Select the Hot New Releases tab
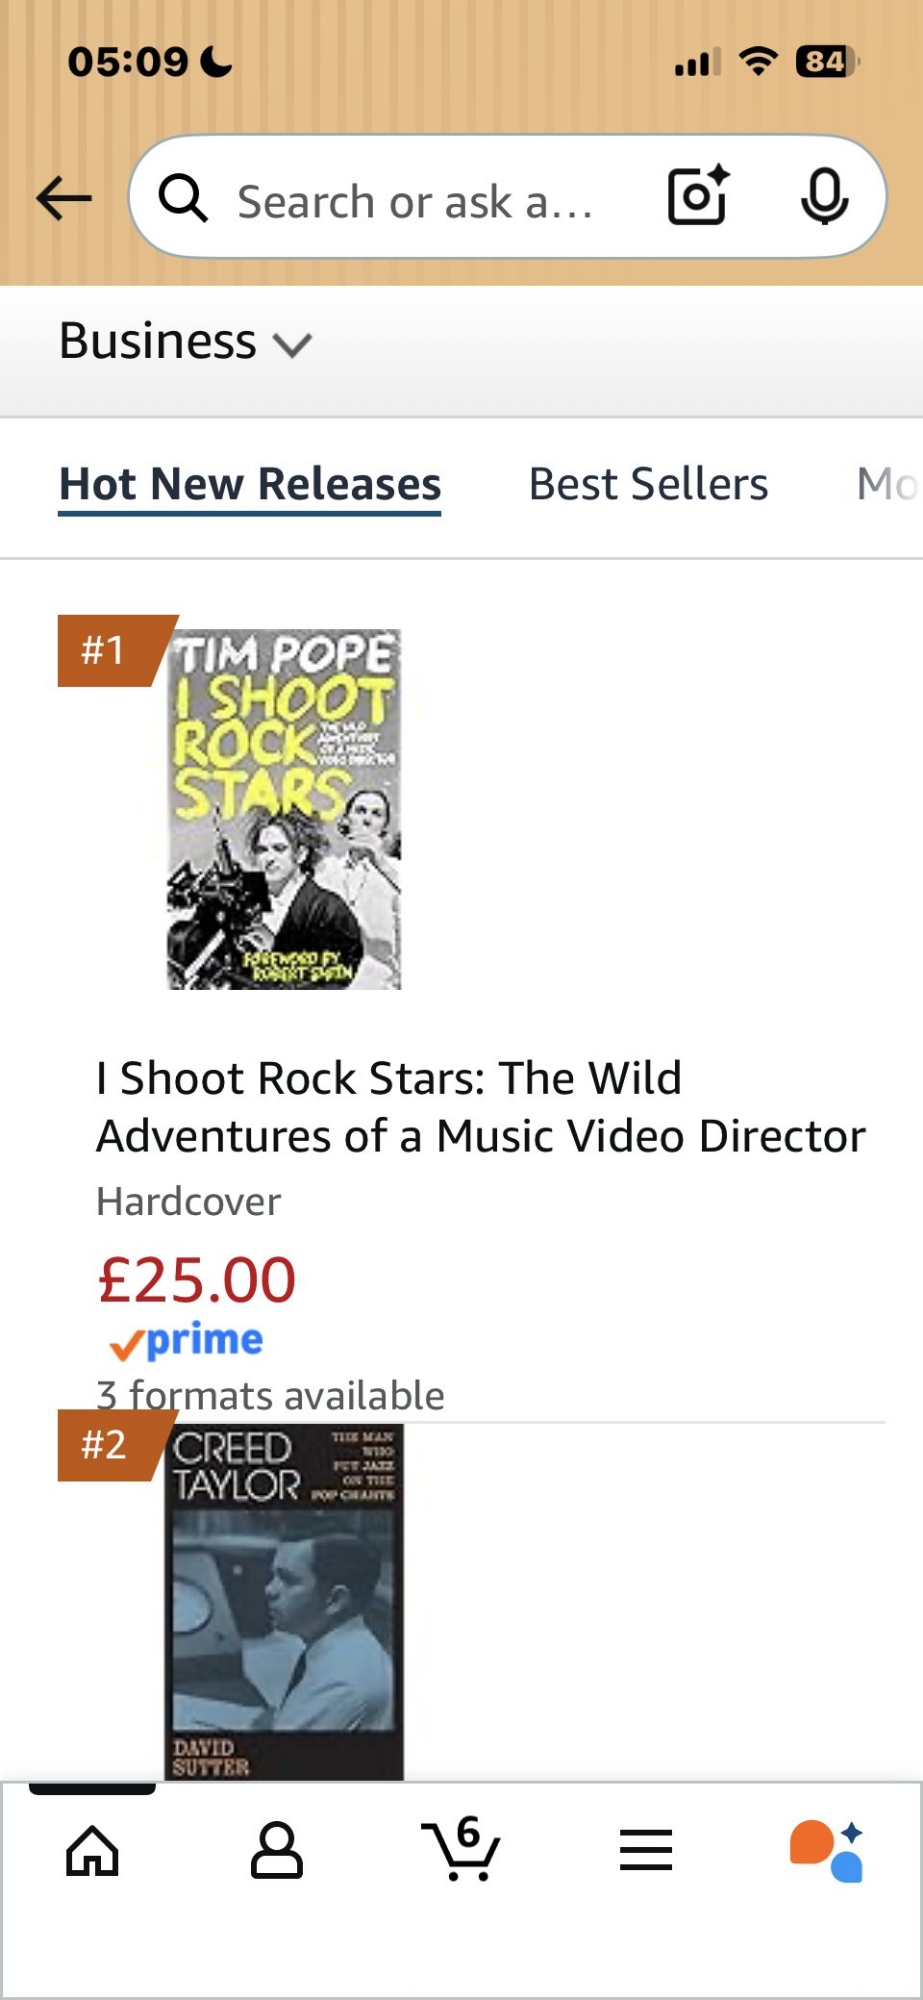The image size is (923, 2000). coord(250,484)
